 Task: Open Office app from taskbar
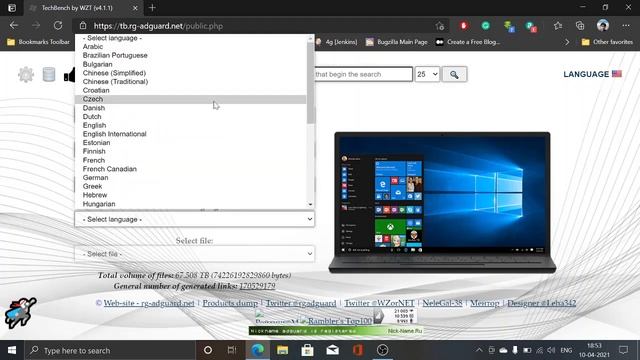[x=358, y=350]
